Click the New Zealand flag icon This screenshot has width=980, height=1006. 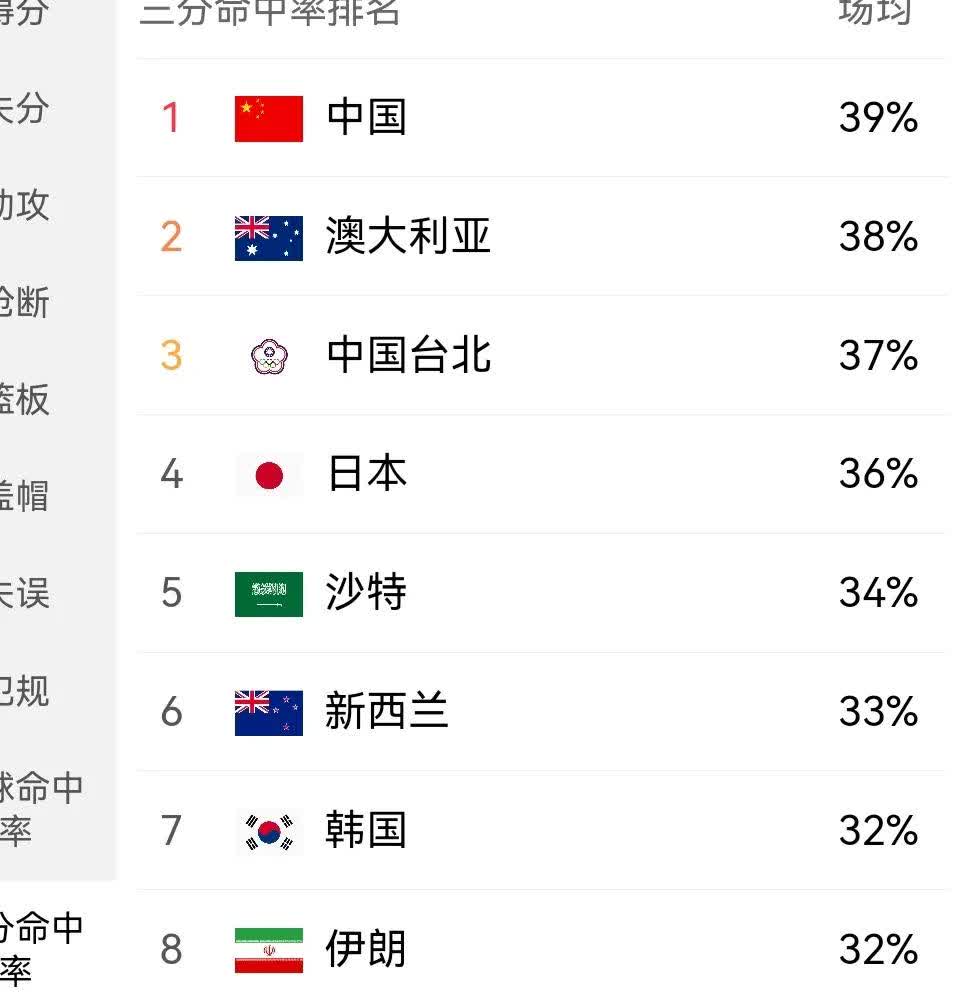click(x=268, y=713)
